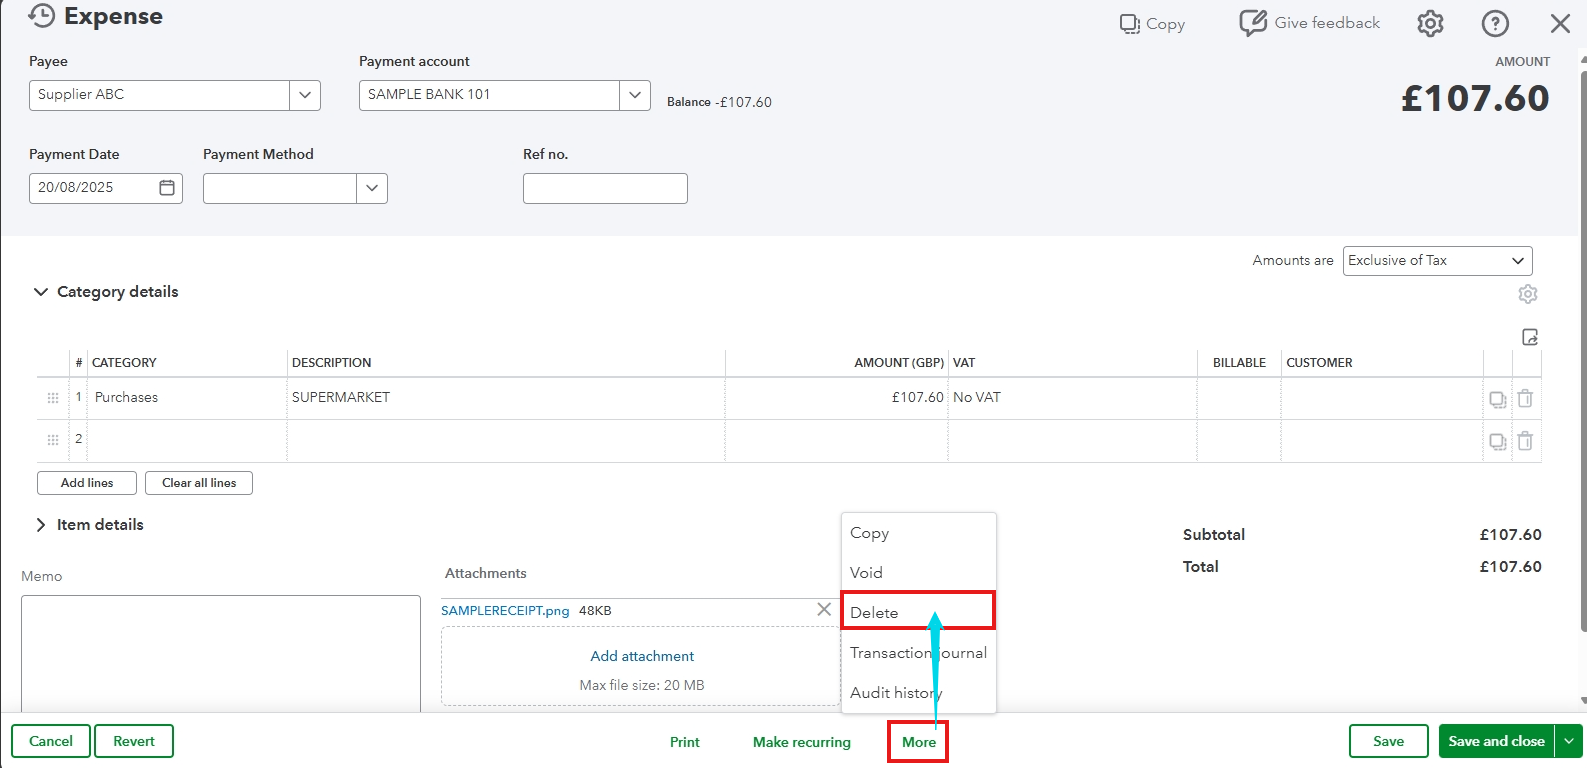Remove SAMPLERECEIPT.png attachment with X icon

click(x=824, y=610)
